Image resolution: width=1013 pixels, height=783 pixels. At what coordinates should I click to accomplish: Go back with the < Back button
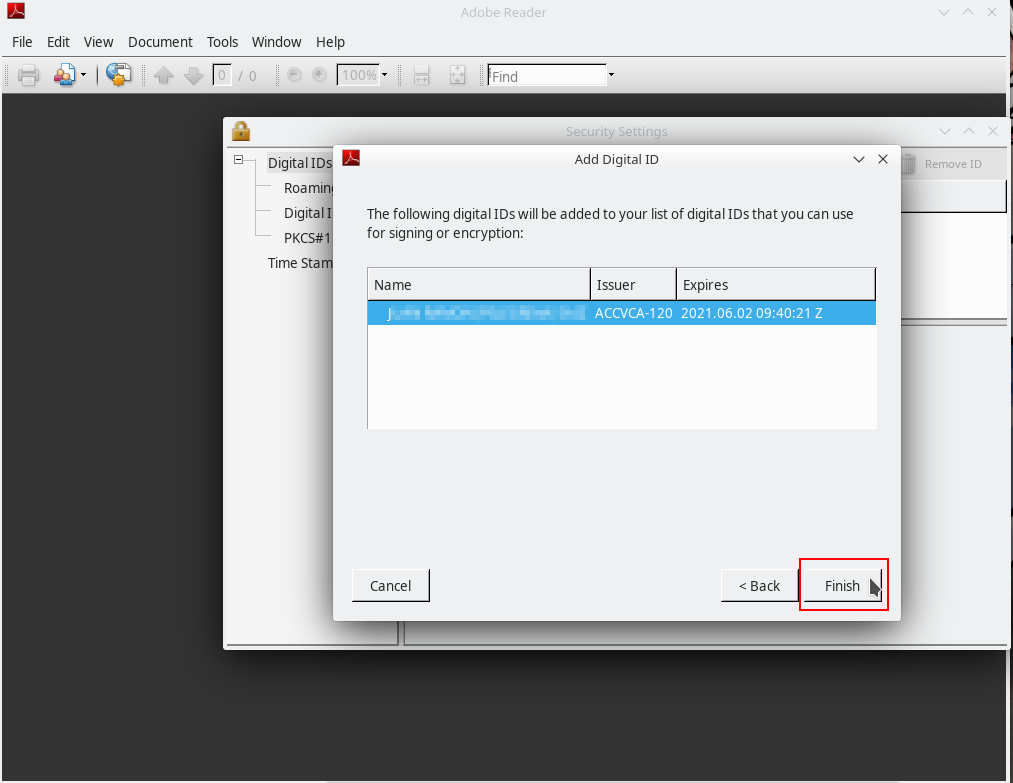(x=759, y=586)
